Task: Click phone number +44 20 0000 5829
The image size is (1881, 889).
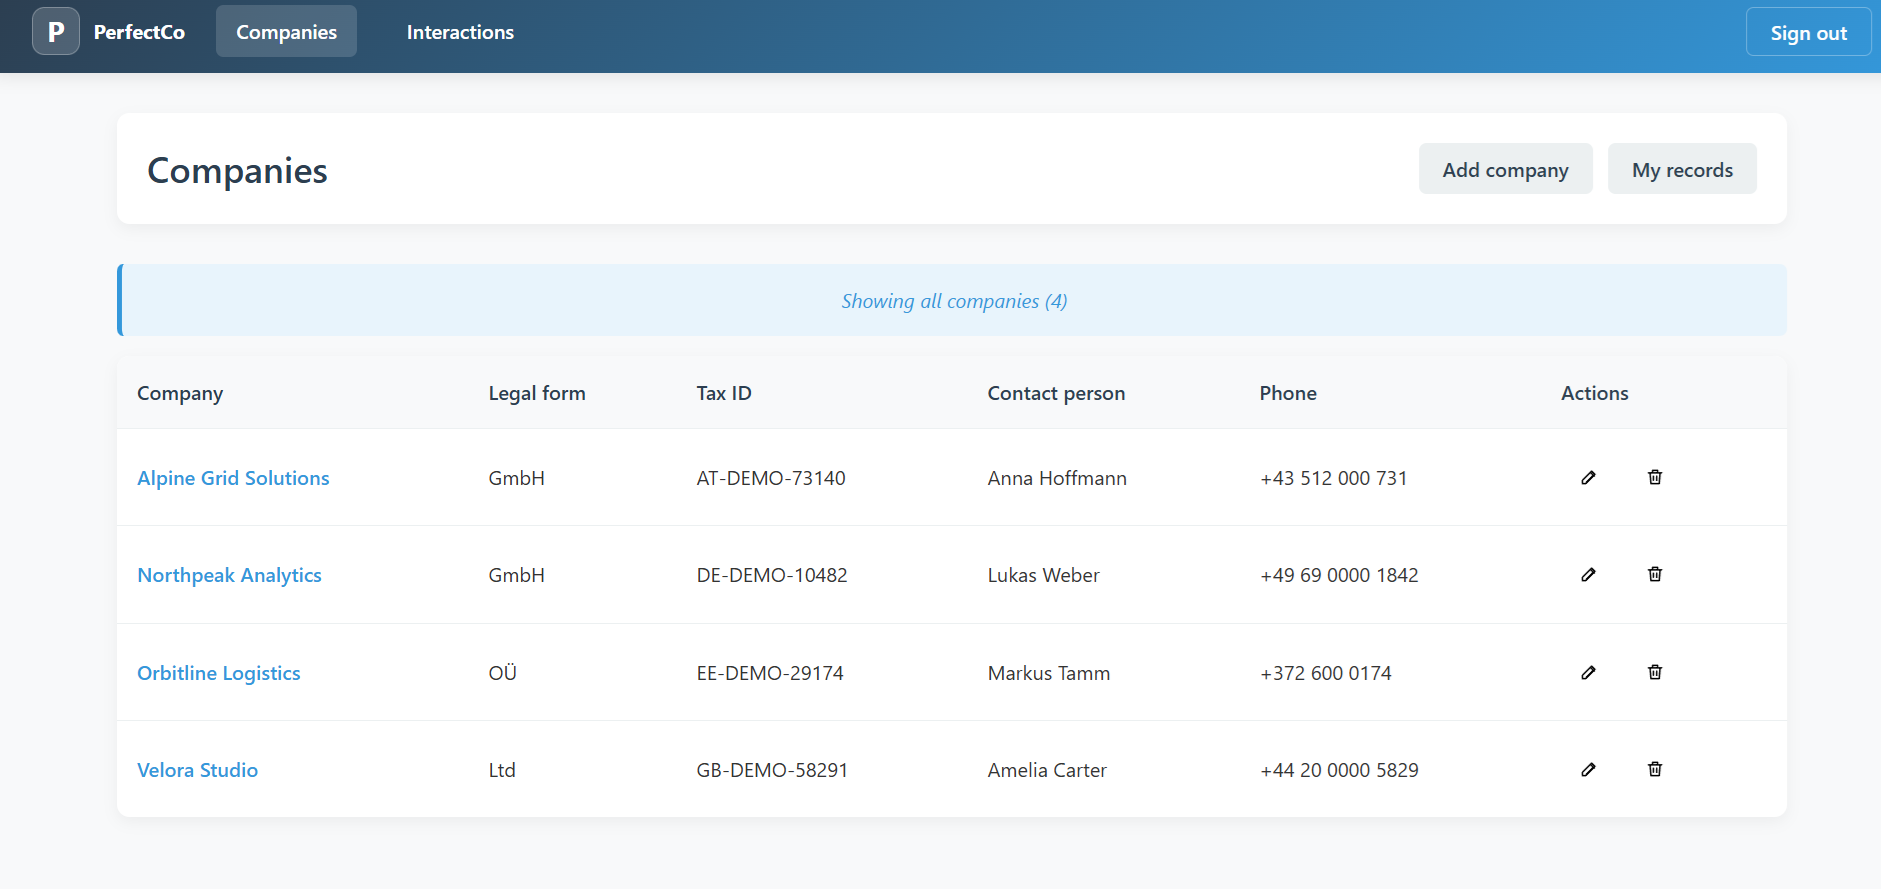Action: coord(1339,770)
